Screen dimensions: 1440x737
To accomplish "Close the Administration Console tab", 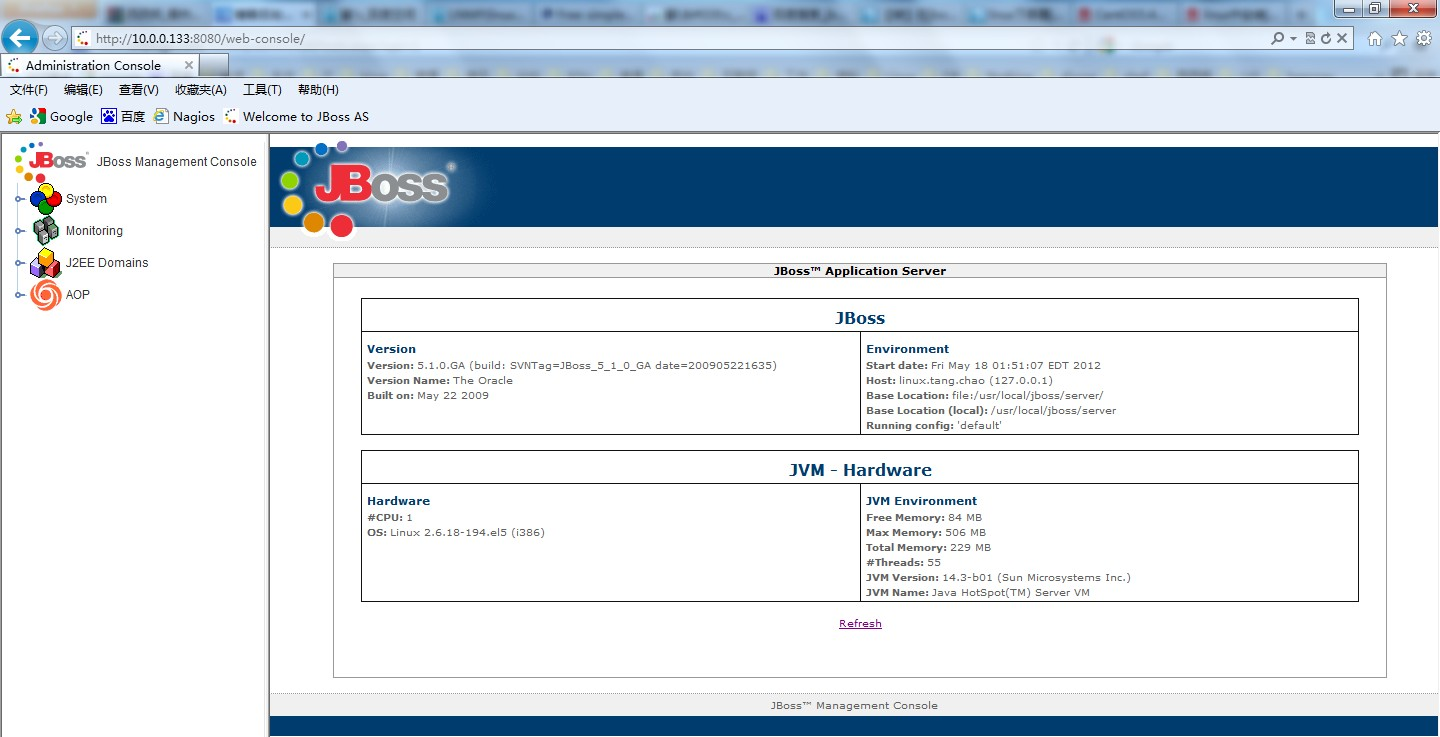I will coord(189,65).
